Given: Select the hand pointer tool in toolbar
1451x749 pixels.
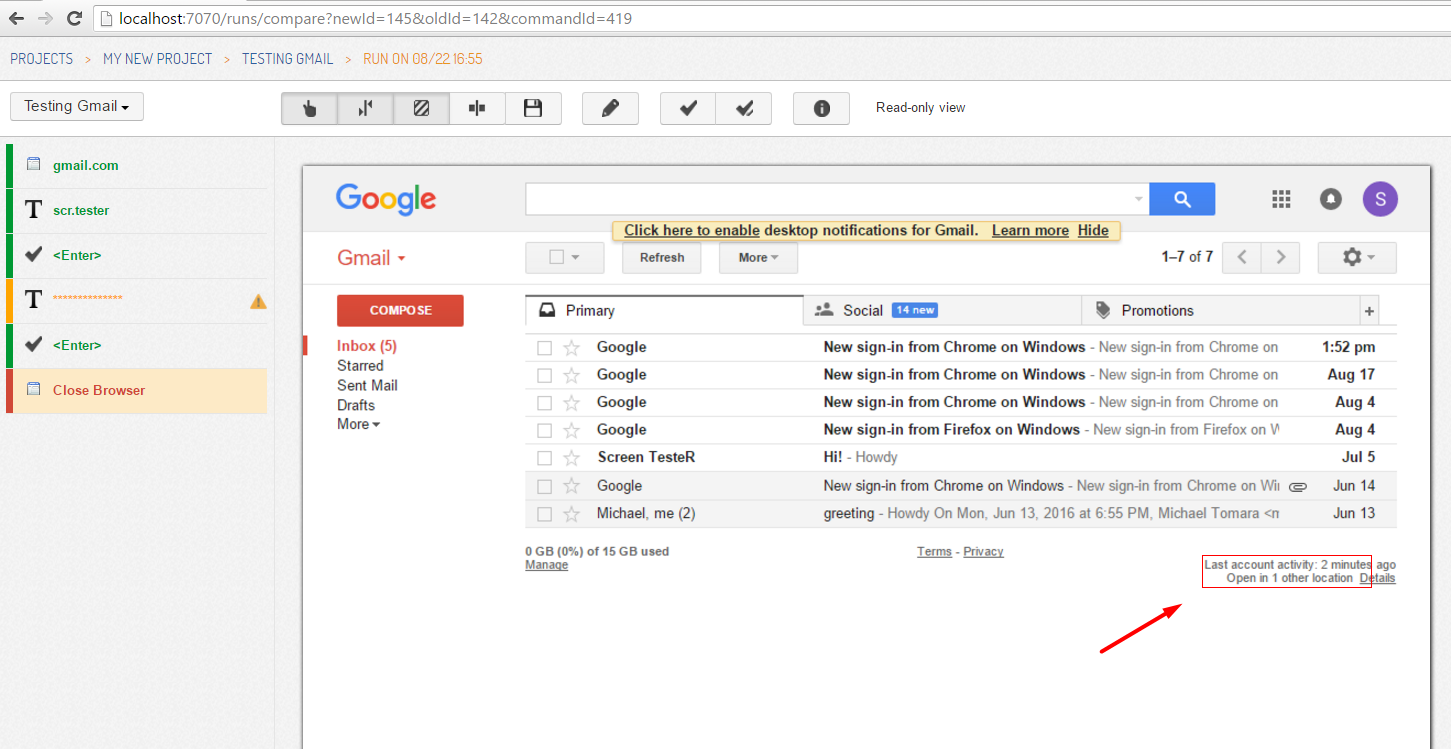Looking at the screenshot, I should (310, 108).
